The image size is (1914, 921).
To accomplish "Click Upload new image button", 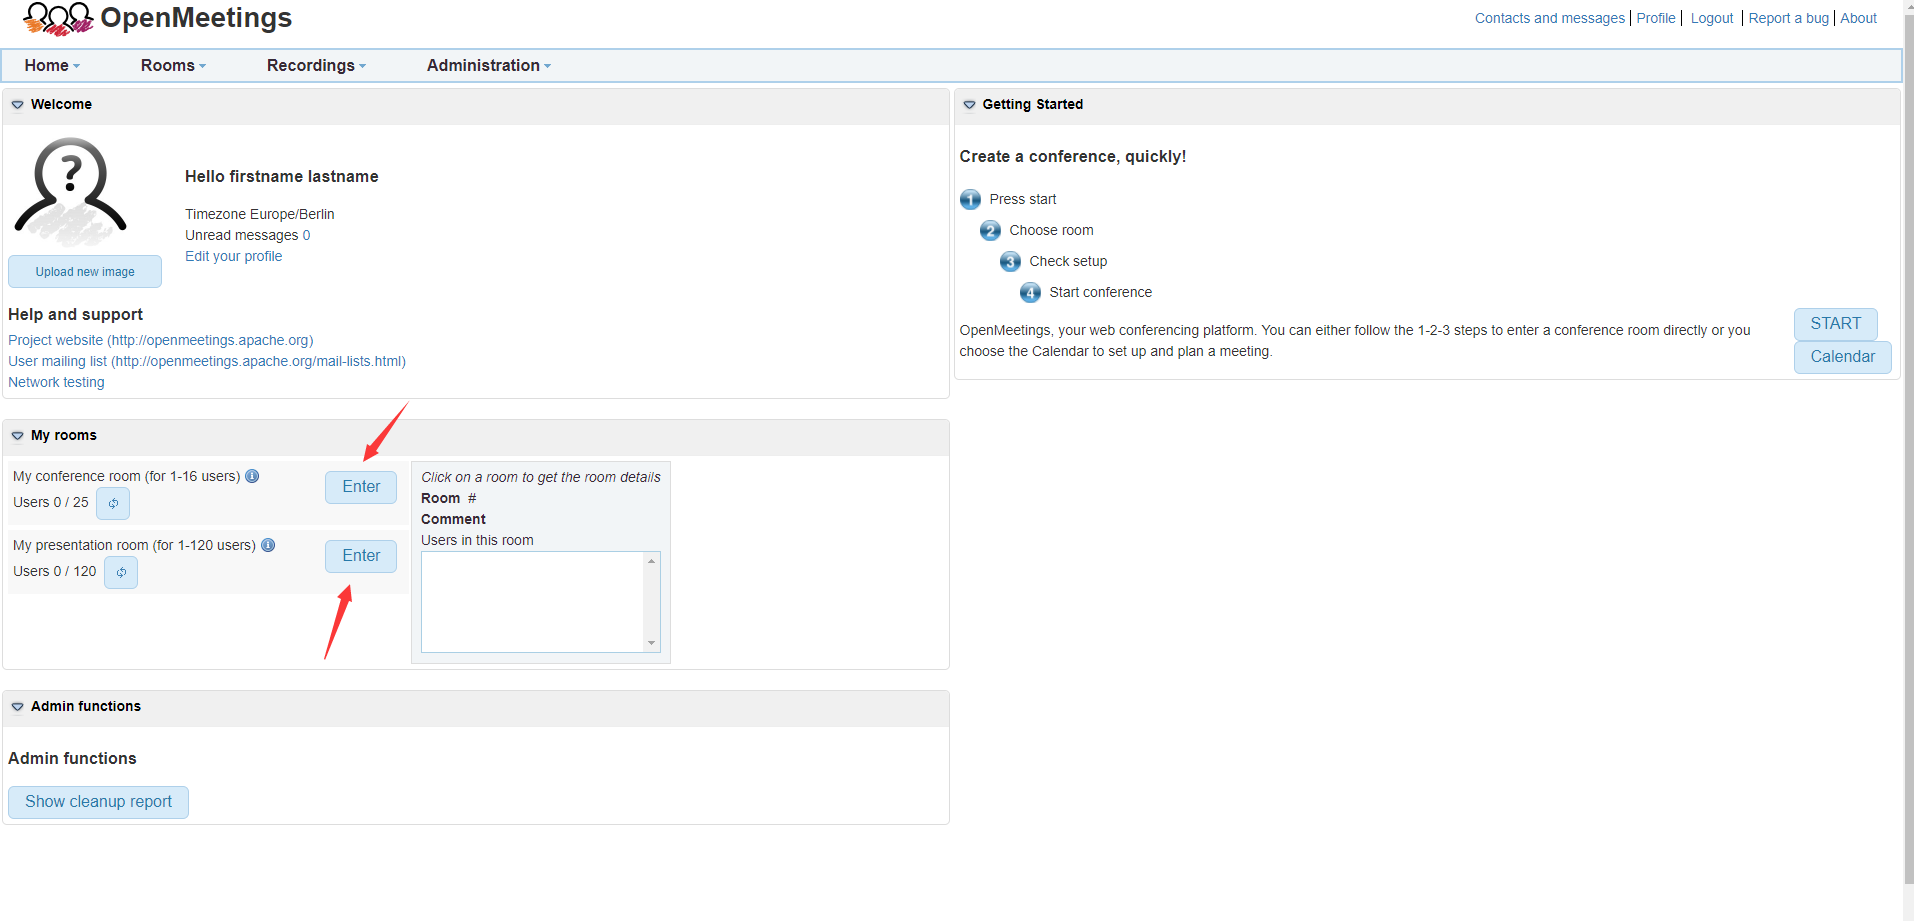I will 85,272.
